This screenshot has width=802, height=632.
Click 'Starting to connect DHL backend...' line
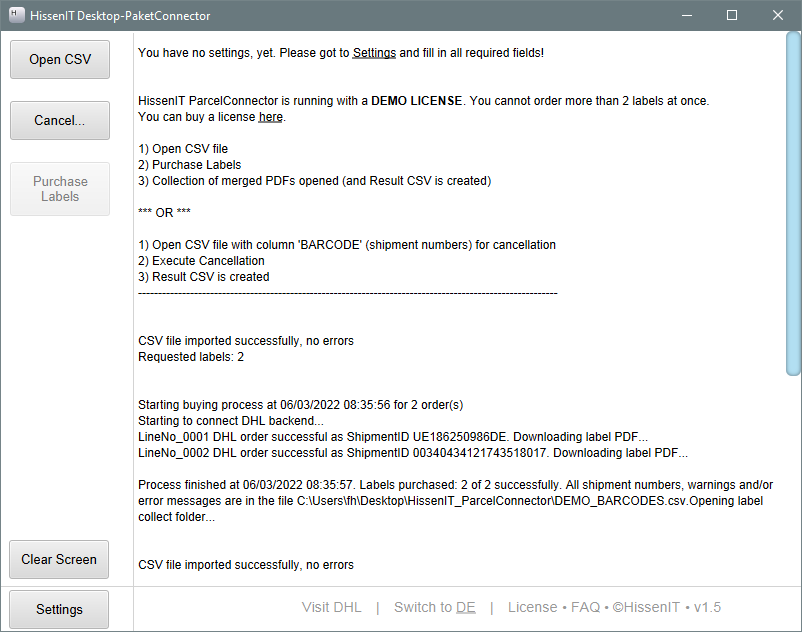(231, 421)
